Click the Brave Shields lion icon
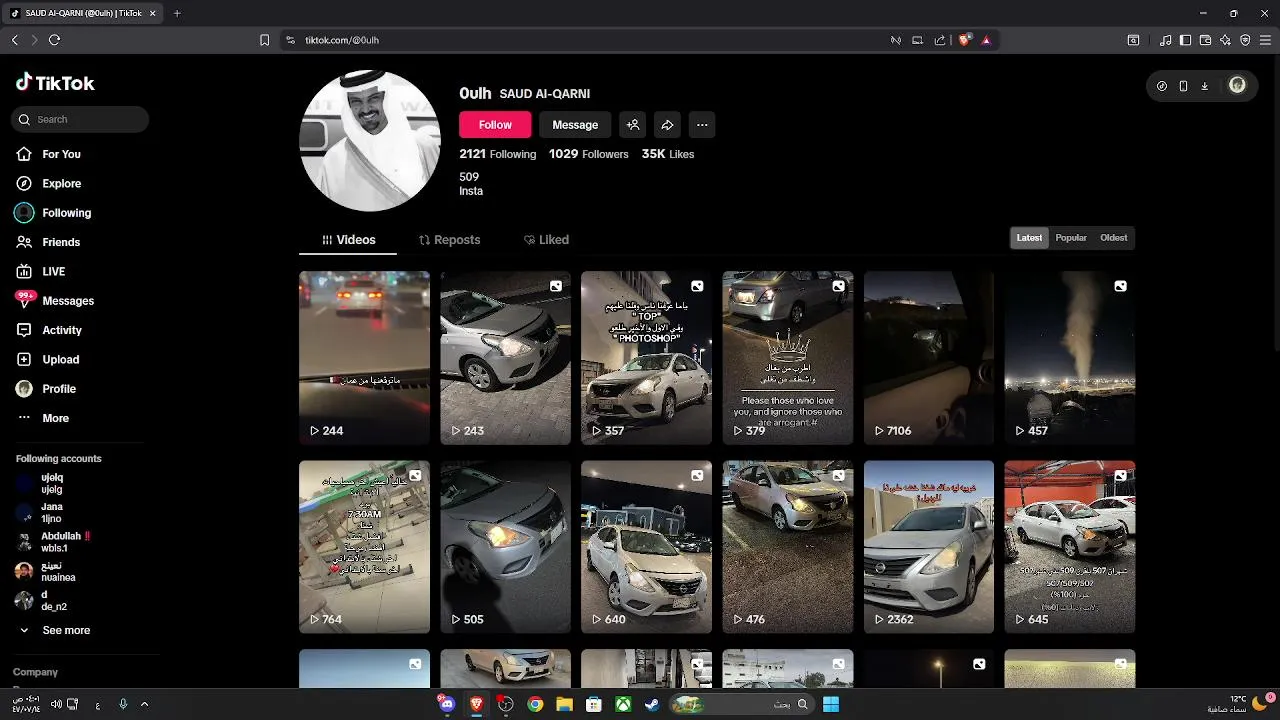This screenshot has width=1280, height=720. pos(965,40)
